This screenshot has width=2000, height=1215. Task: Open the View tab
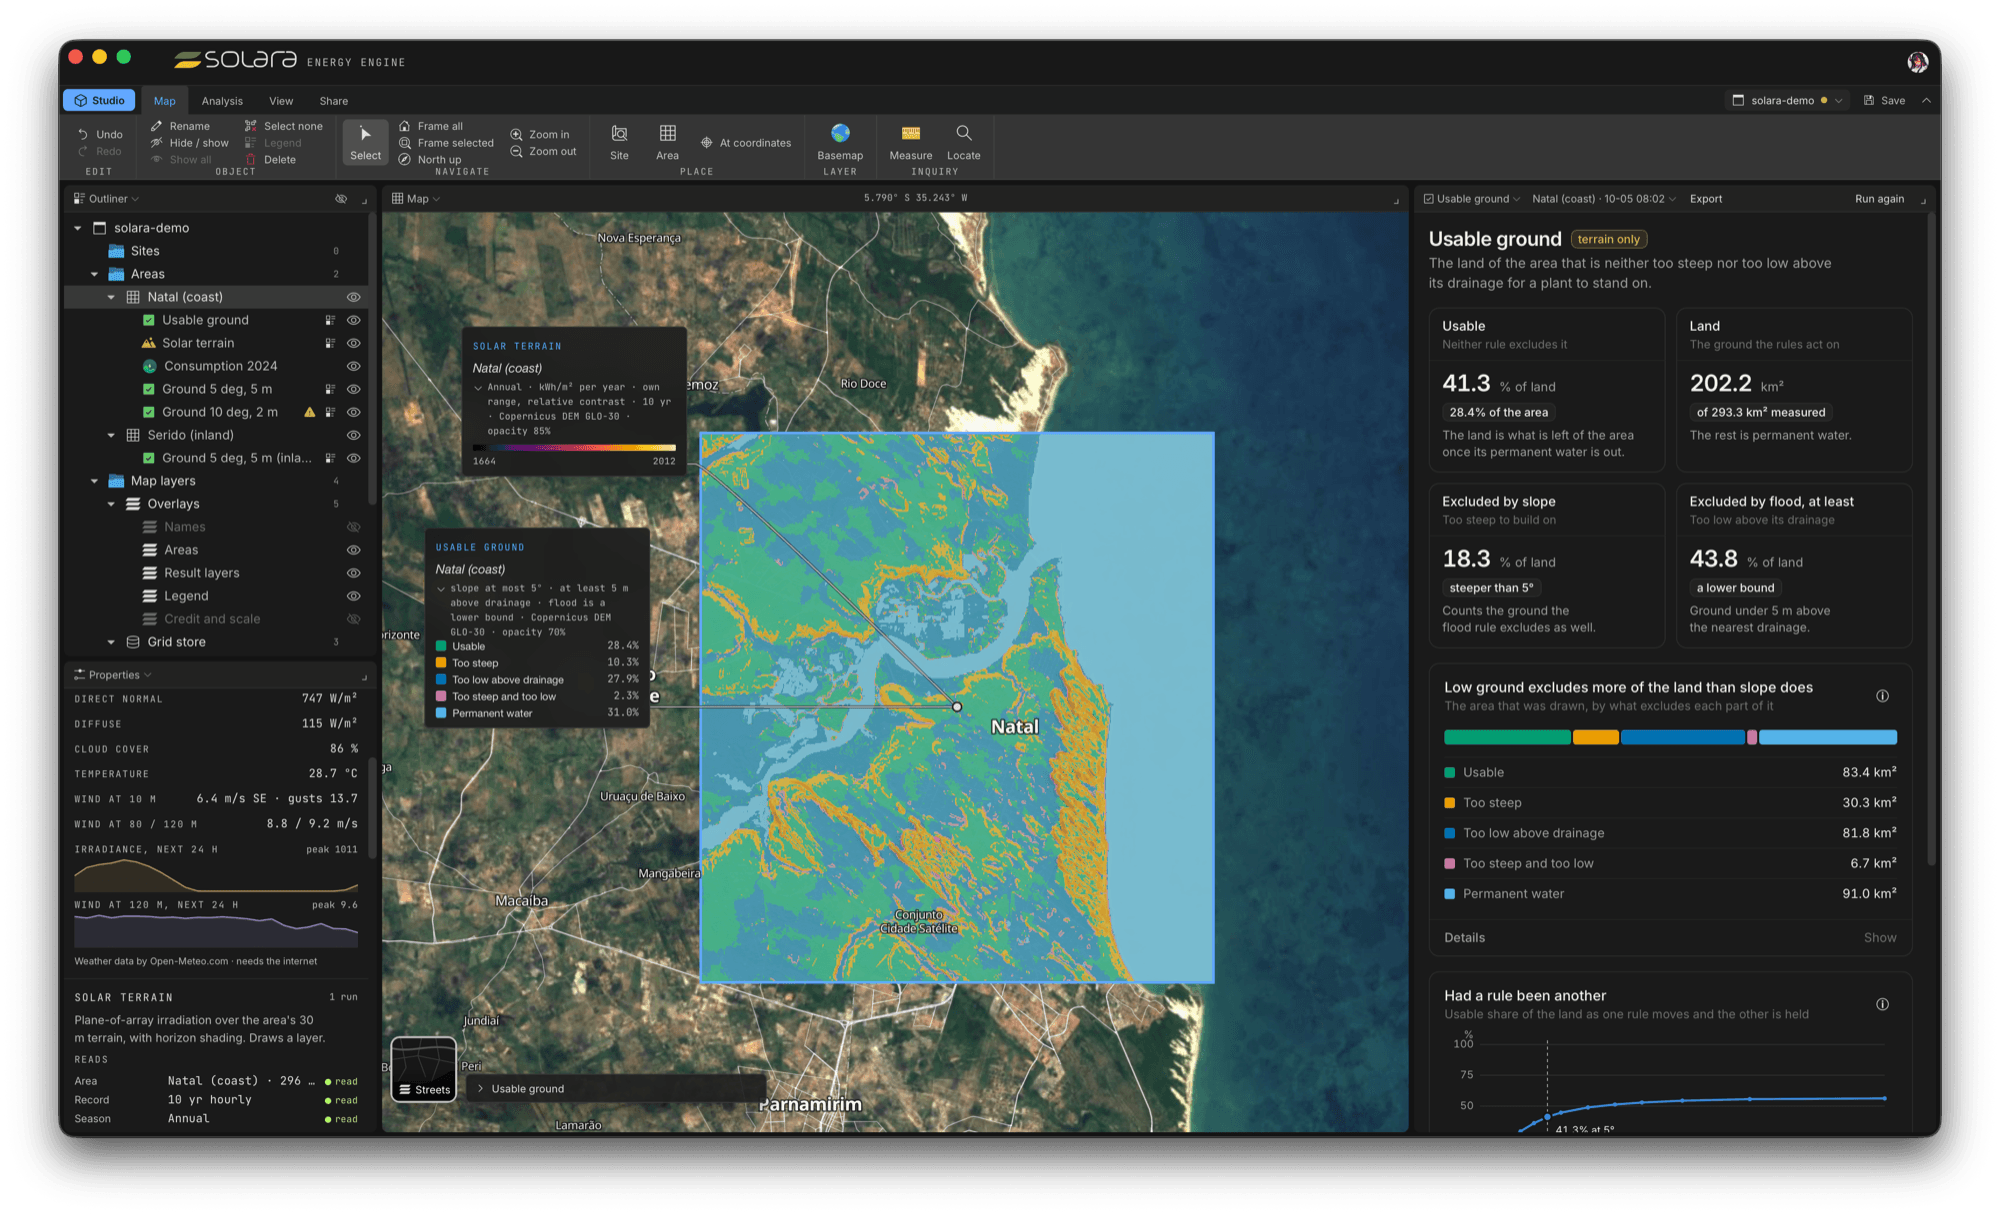tap(281, 101)
